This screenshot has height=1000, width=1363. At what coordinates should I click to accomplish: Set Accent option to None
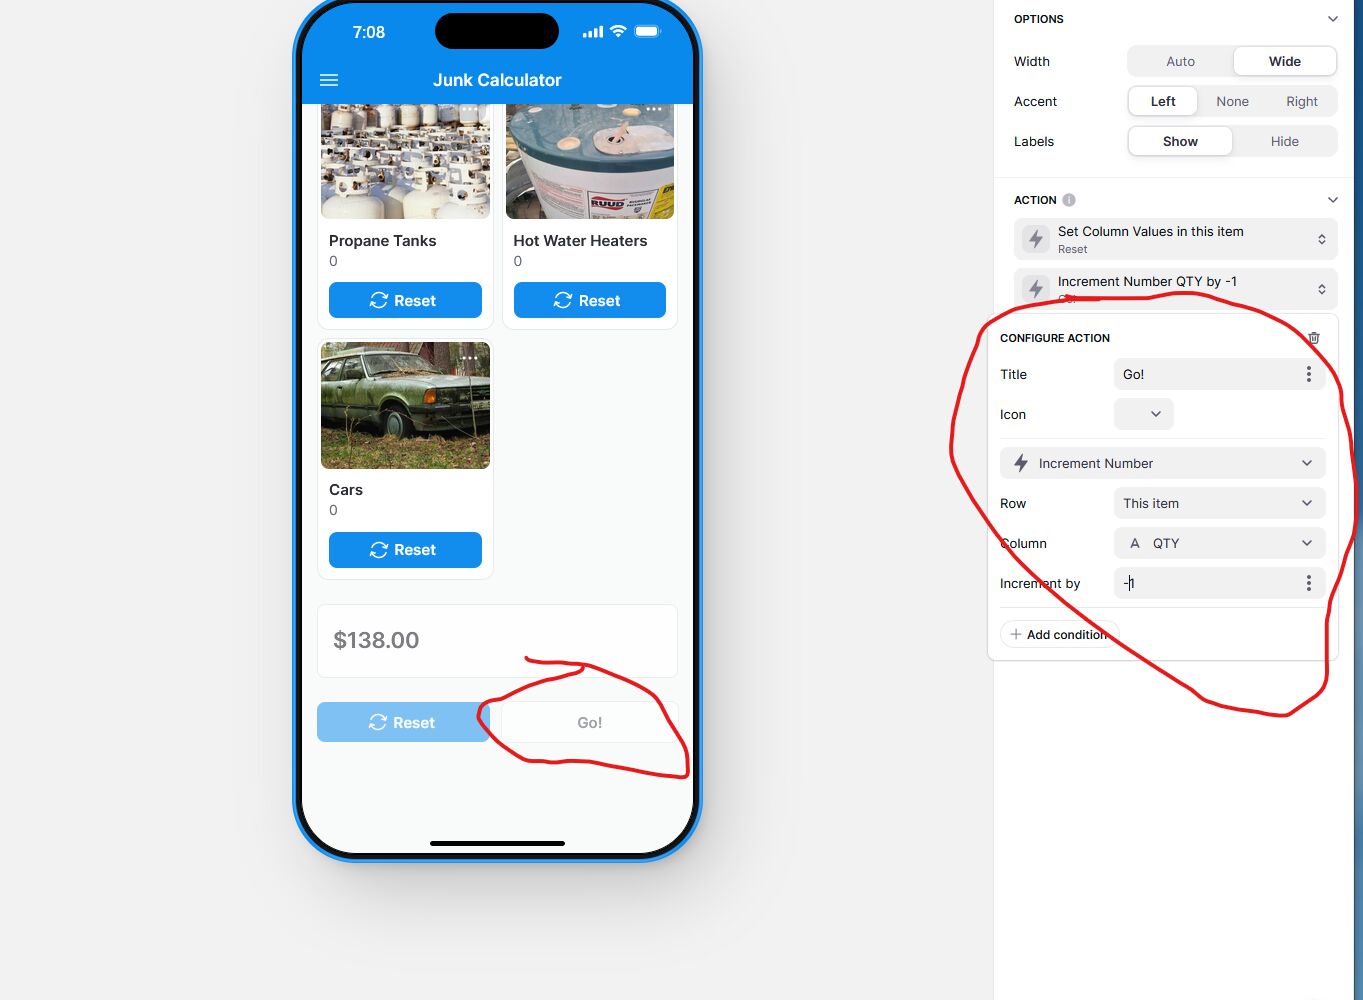point(1232,101)
